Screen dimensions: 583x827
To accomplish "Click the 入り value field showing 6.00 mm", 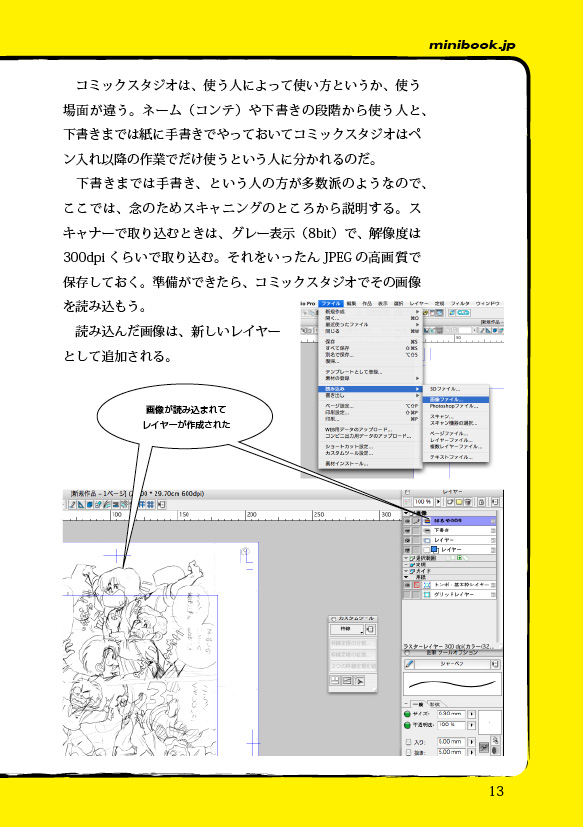I will tap(451, 742).
